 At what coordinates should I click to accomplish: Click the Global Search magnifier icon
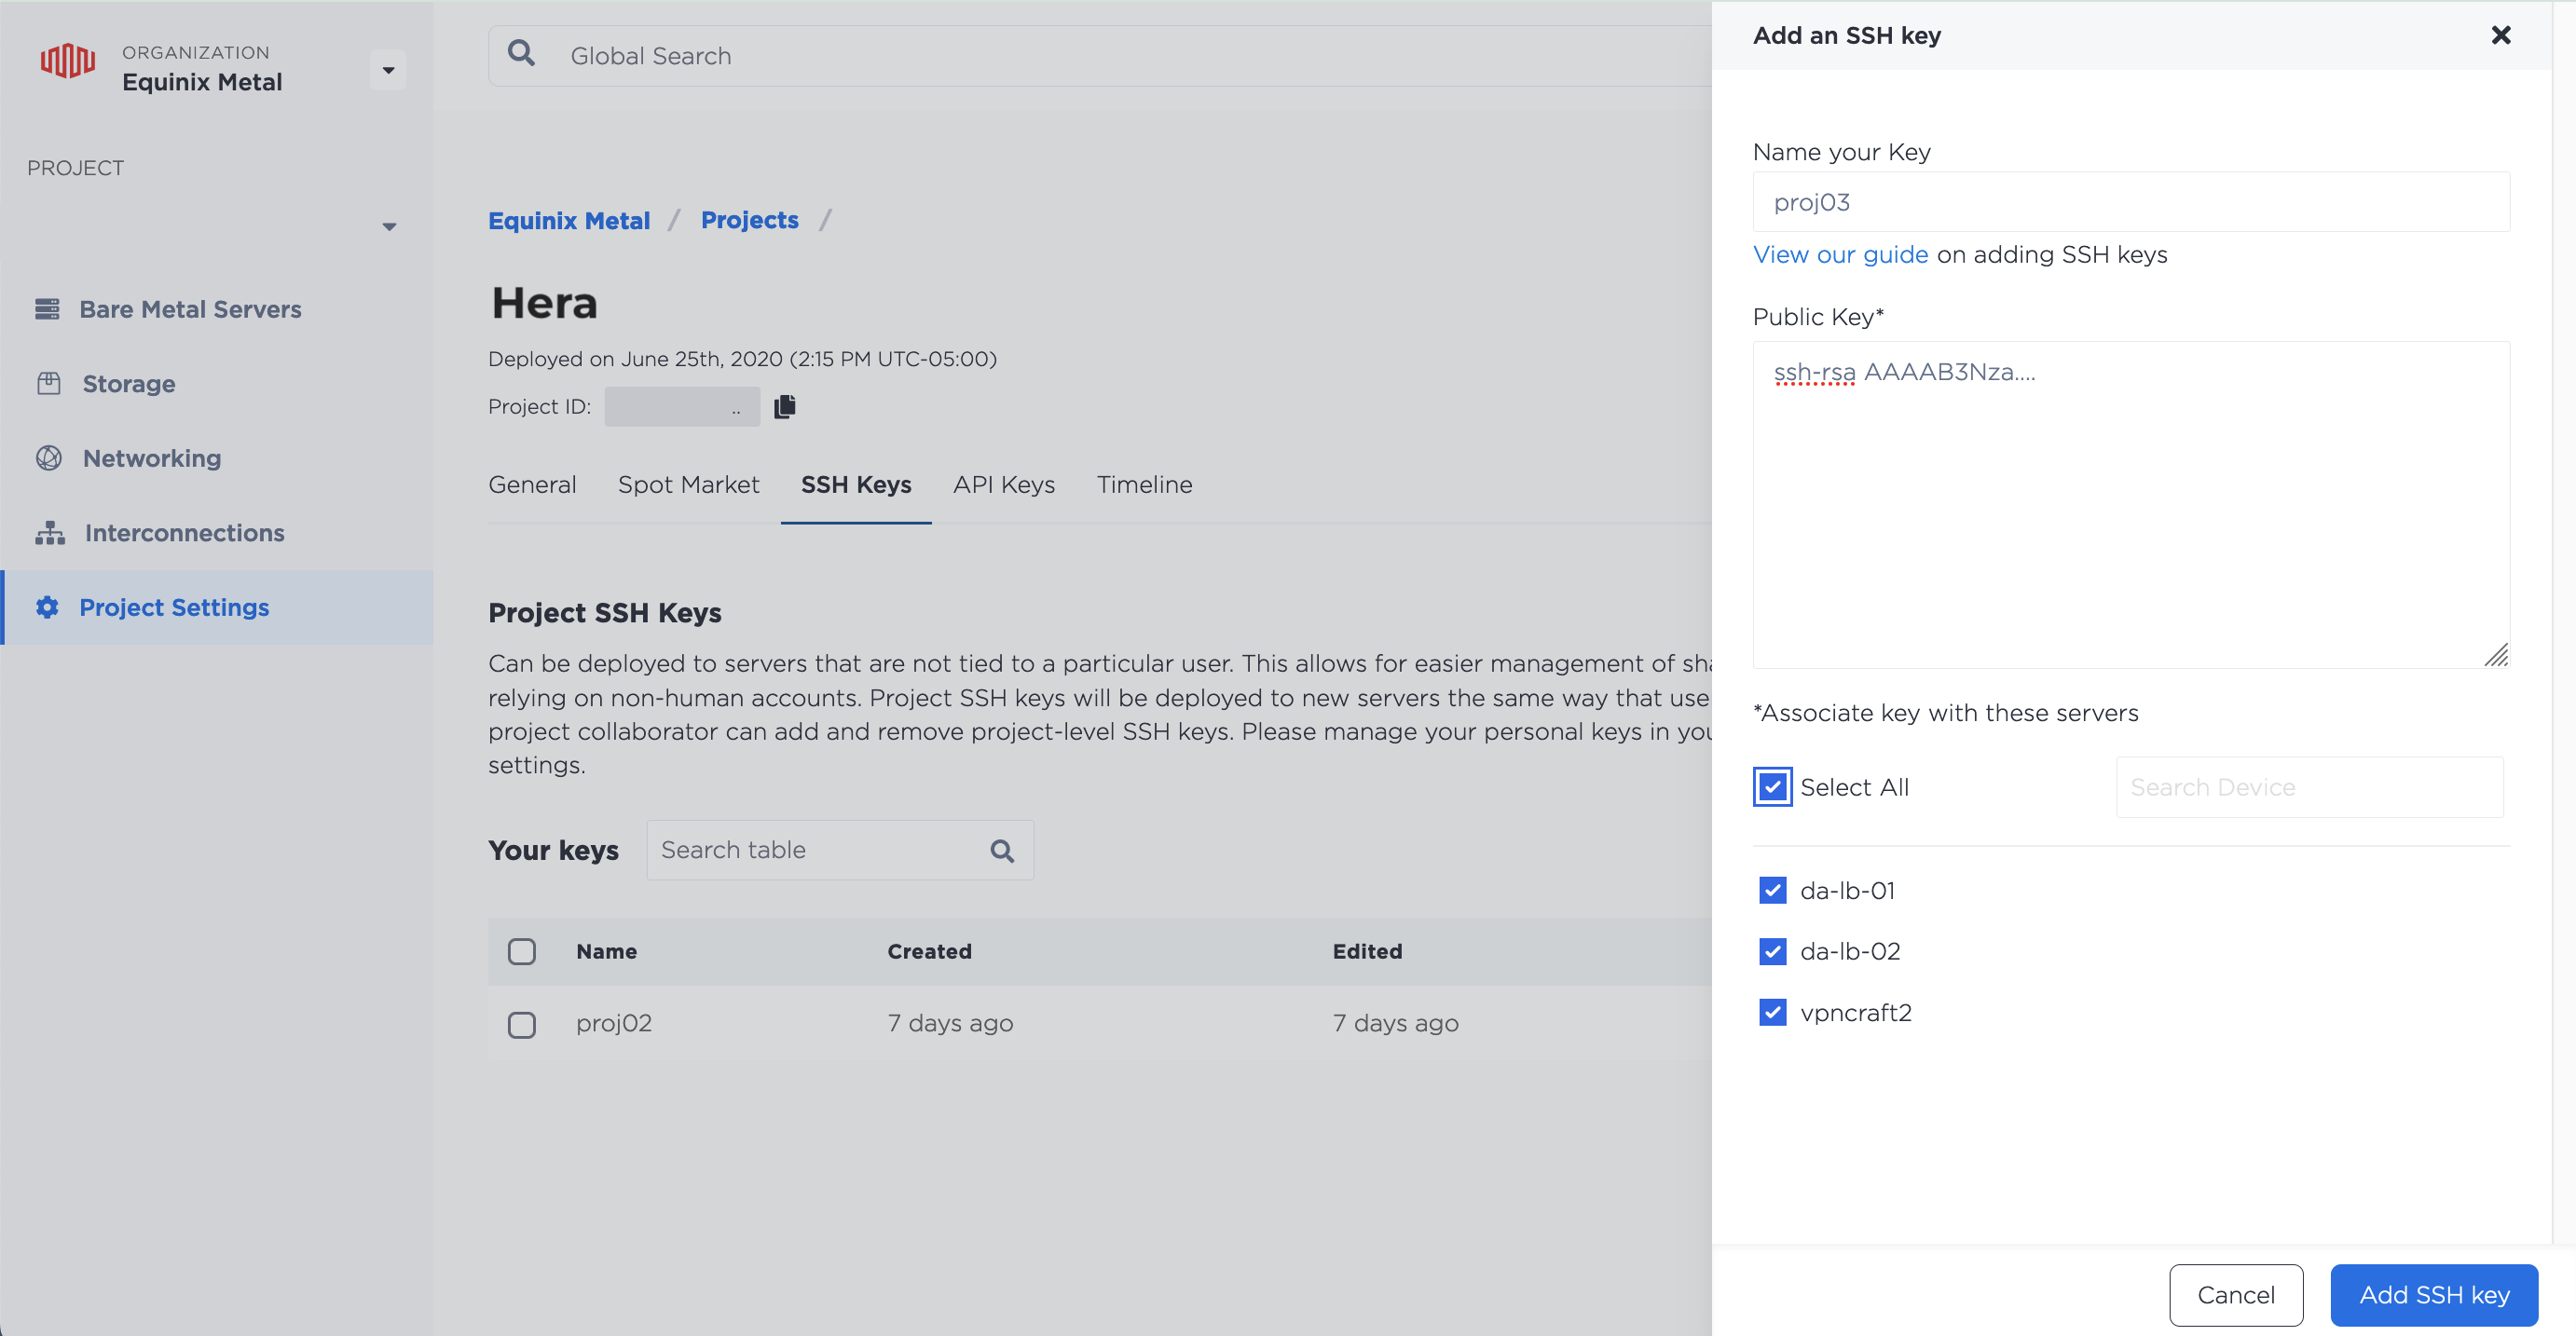pos(521,53)
